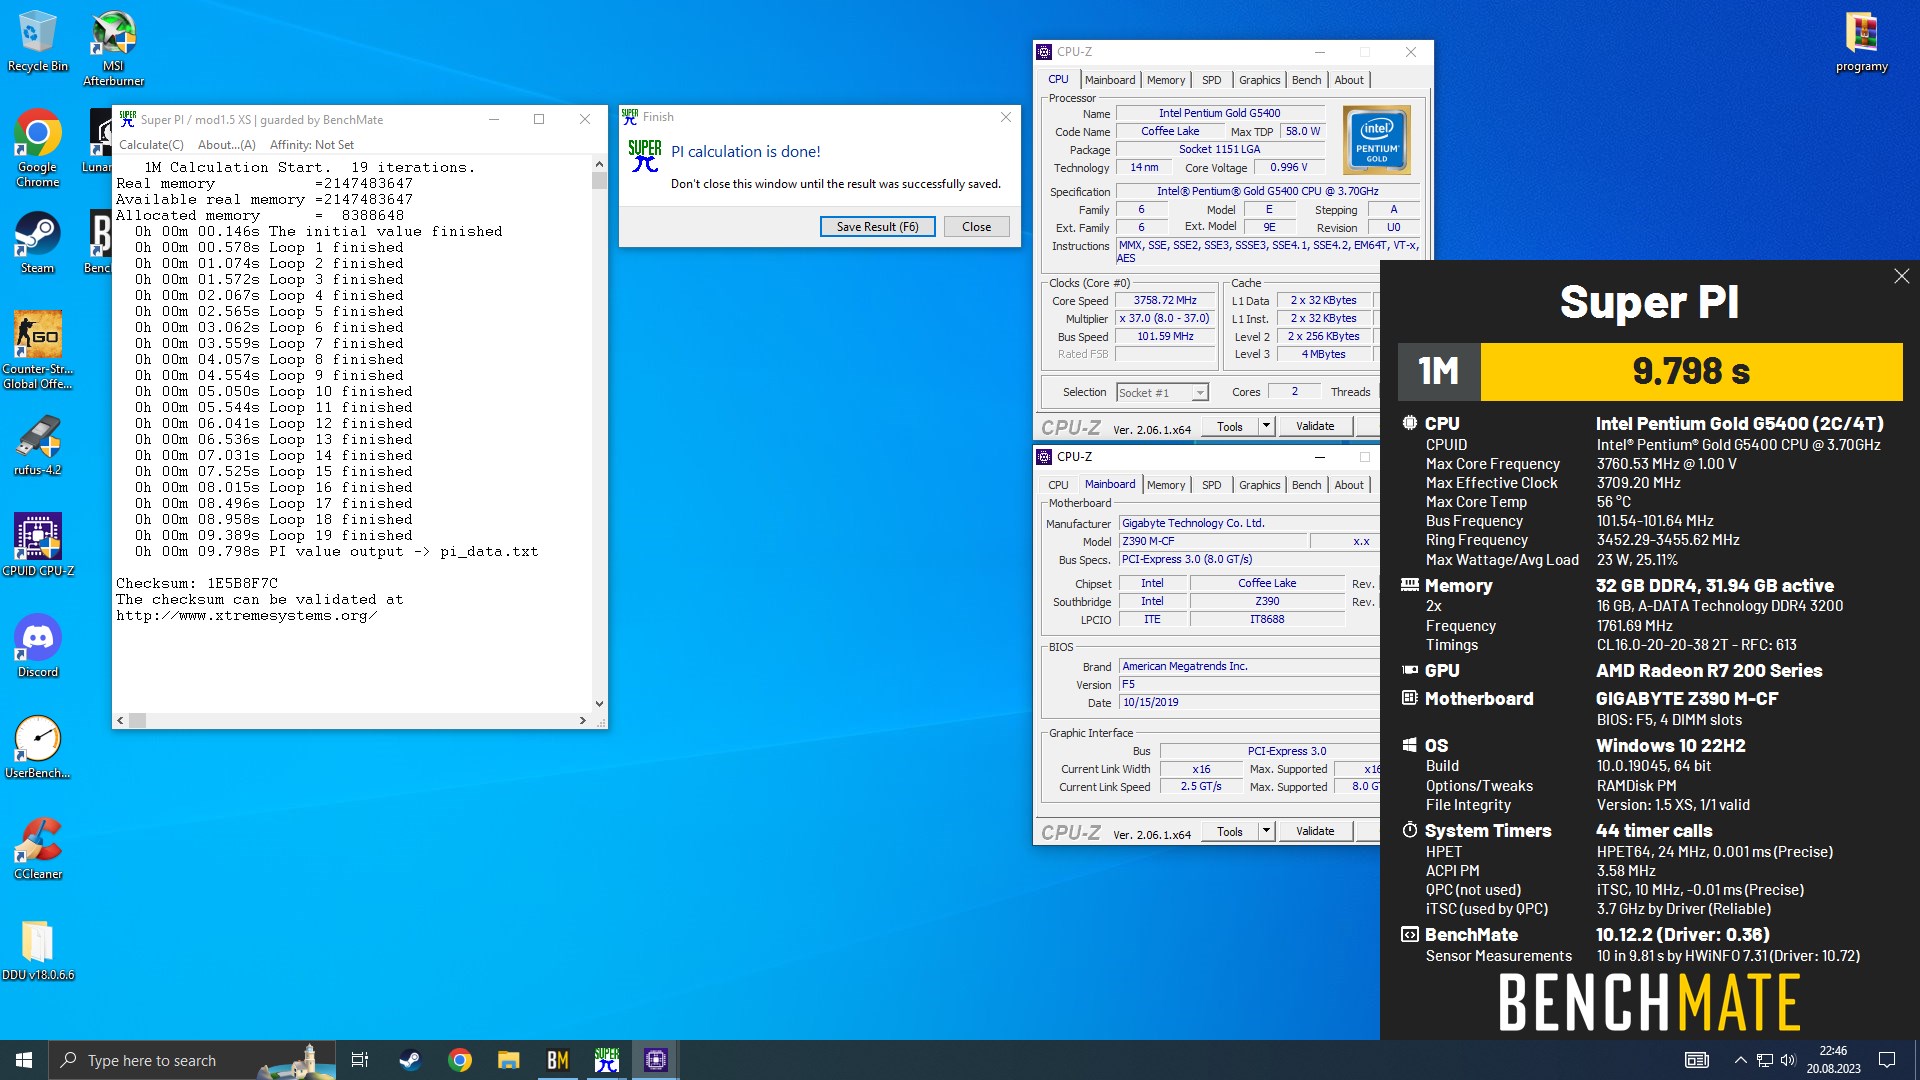
Task: Click Tools button in upper CPU-Z window
Action: point(1229,427)
